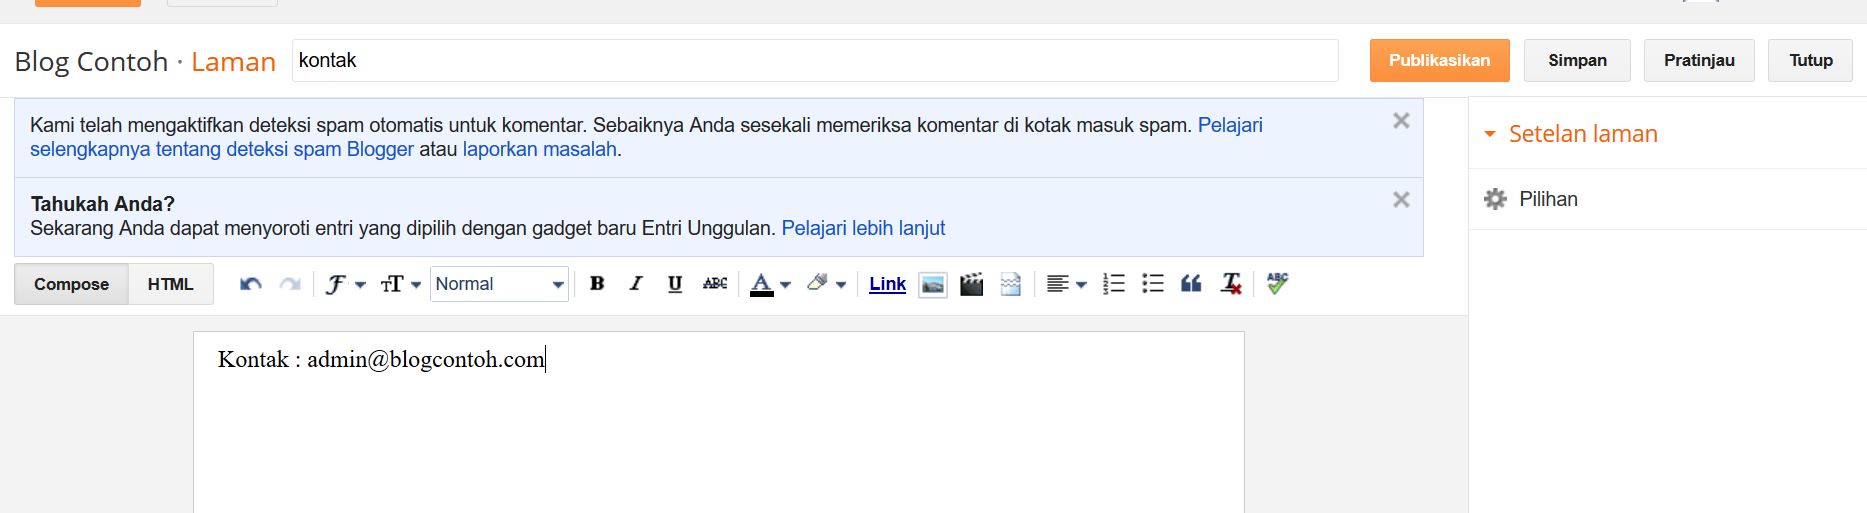The height and width of the screenshot is (513, 1867).
Task: Run the spell check
Action: pyautogui.click(x=1277, y=284)
